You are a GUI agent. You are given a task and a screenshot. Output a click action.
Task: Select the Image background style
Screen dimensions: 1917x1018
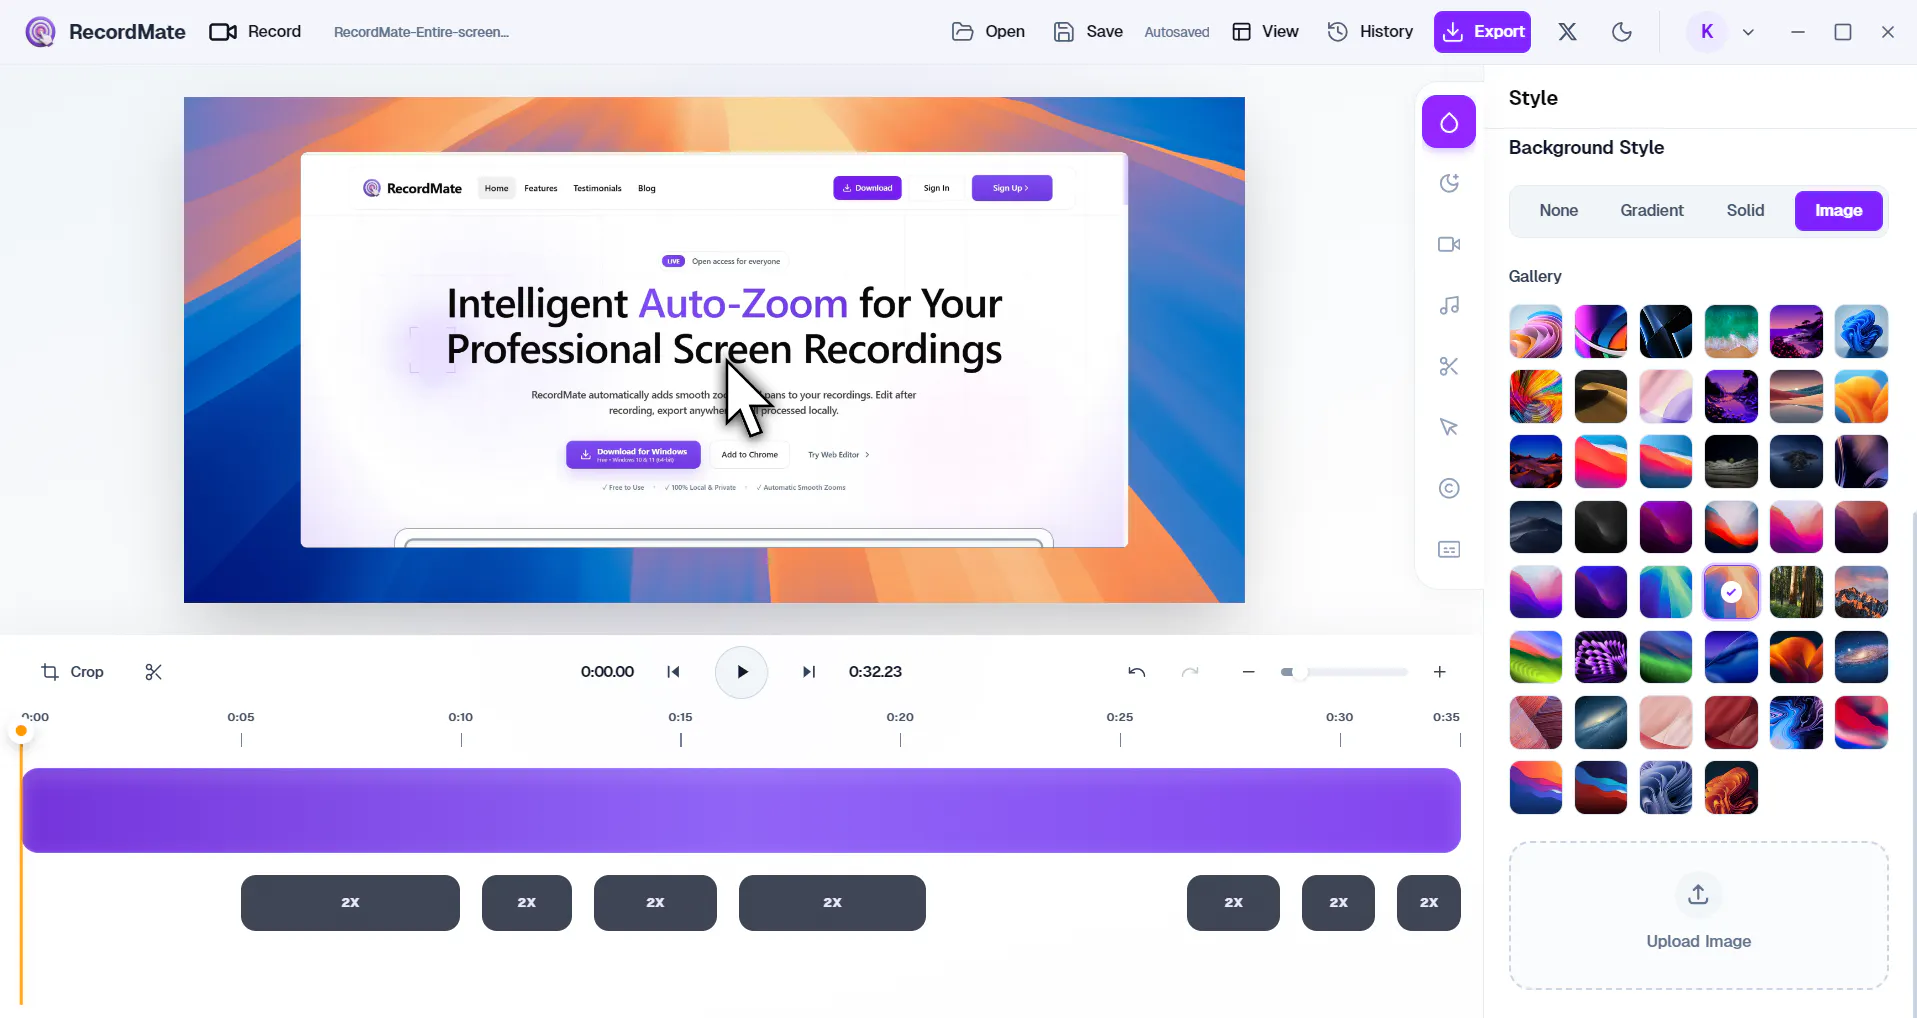click(1838, 211)
